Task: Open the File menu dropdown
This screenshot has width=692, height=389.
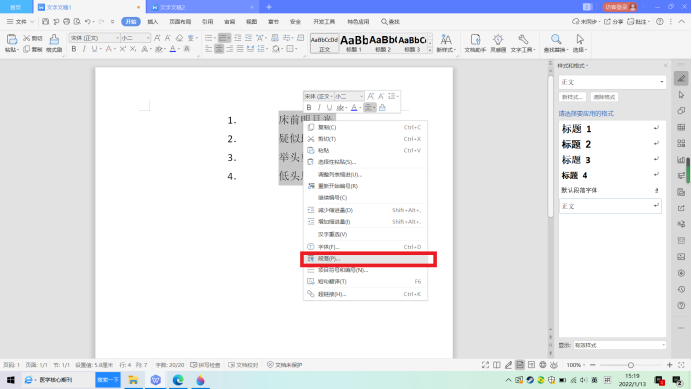Action: click(20, 22)
